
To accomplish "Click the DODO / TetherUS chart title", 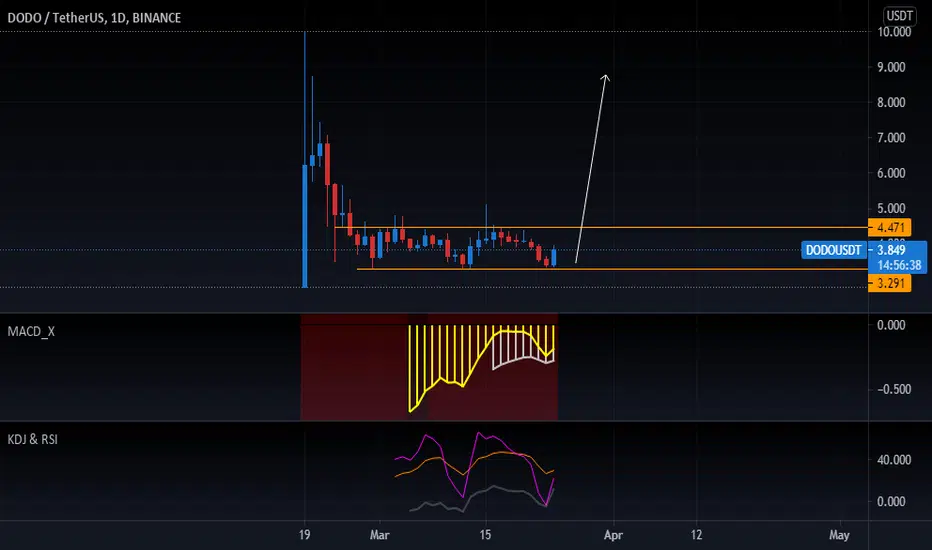I will click(x=94, y=18).
